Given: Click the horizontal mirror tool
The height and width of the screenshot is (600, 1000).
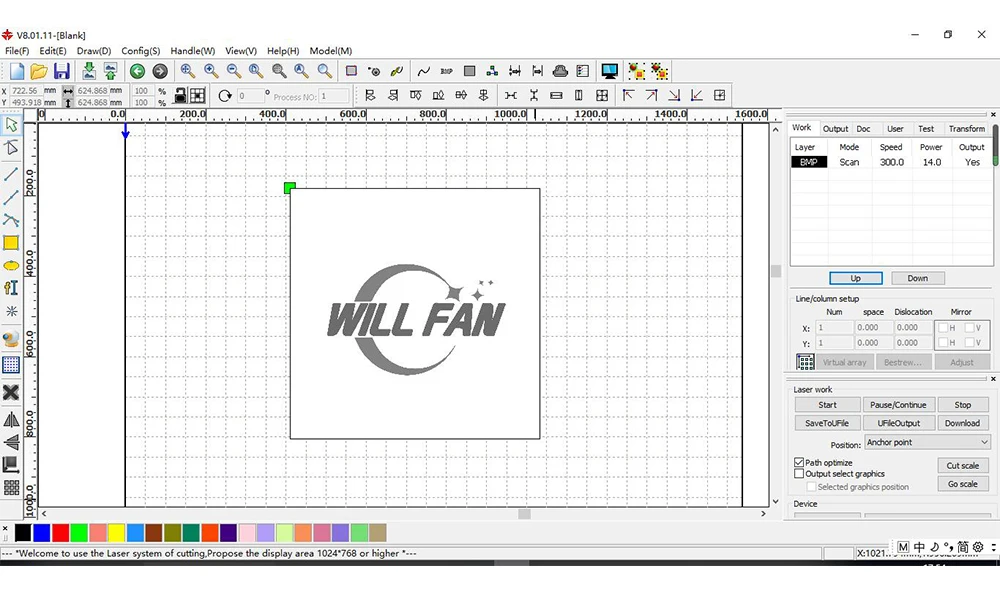Looking at the screenshot, I should click(11, 420).
